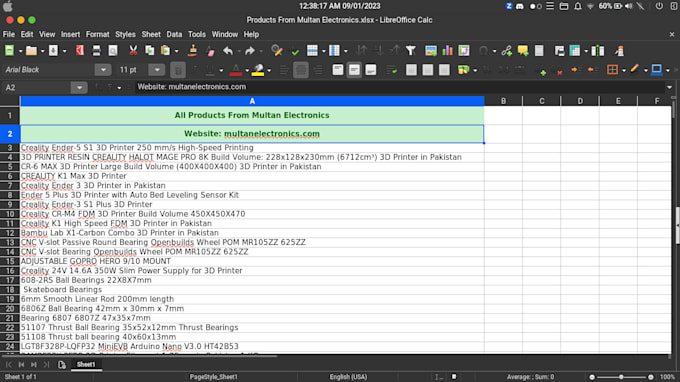Toggle align right
Screen dimensions: 680x382
(318, 70)
